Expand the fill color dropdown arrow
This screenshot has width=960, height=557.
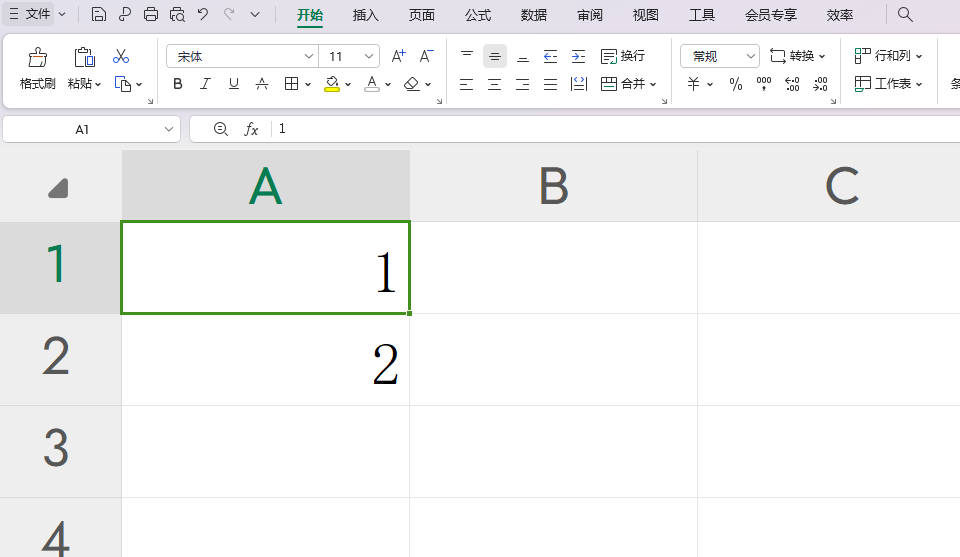[x=348, y=84]
